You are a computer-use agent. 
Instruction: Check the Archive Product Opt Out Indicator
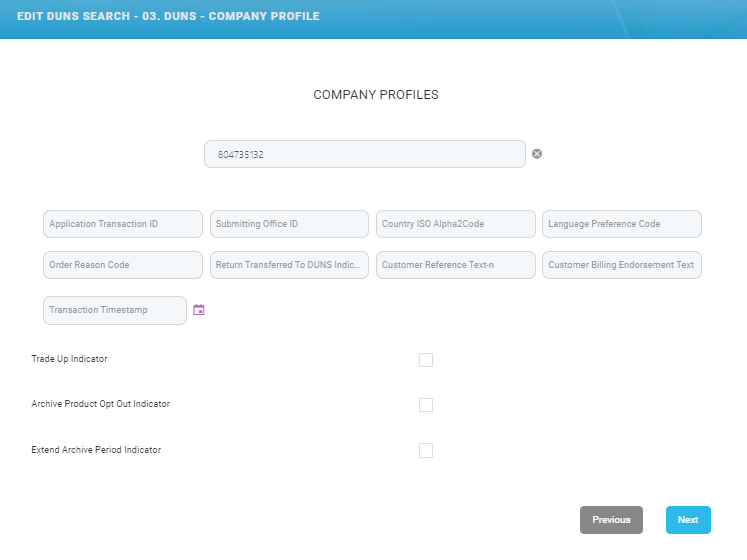click(x=426, y=405)
